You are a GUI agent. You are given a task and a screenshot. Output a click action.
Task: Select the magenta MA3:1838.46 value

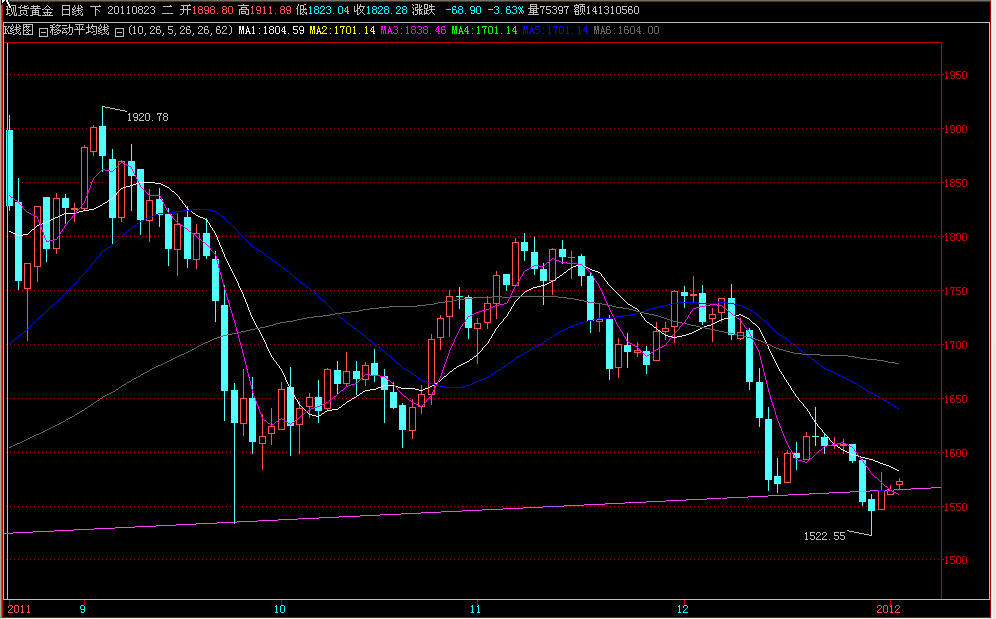point(414,31)
